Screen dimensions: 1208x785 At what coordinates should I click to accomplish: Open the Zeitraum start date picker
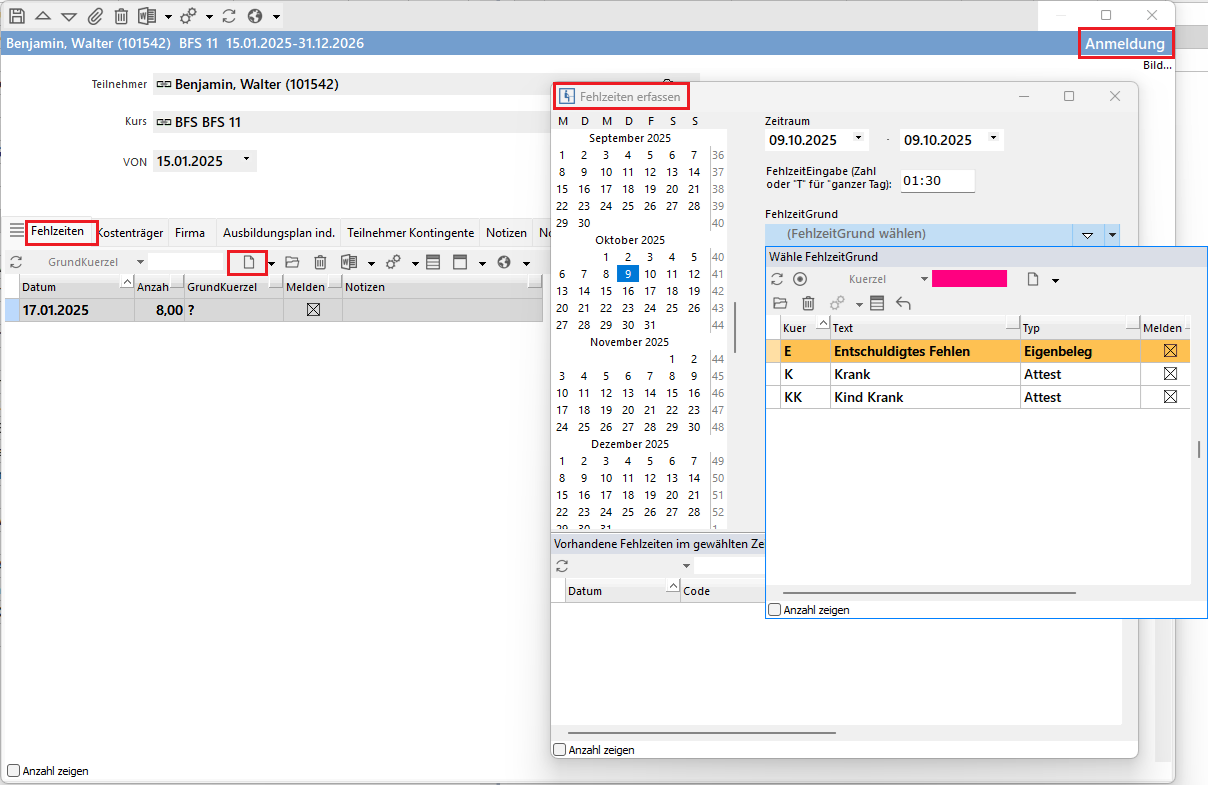pos(860,139)
